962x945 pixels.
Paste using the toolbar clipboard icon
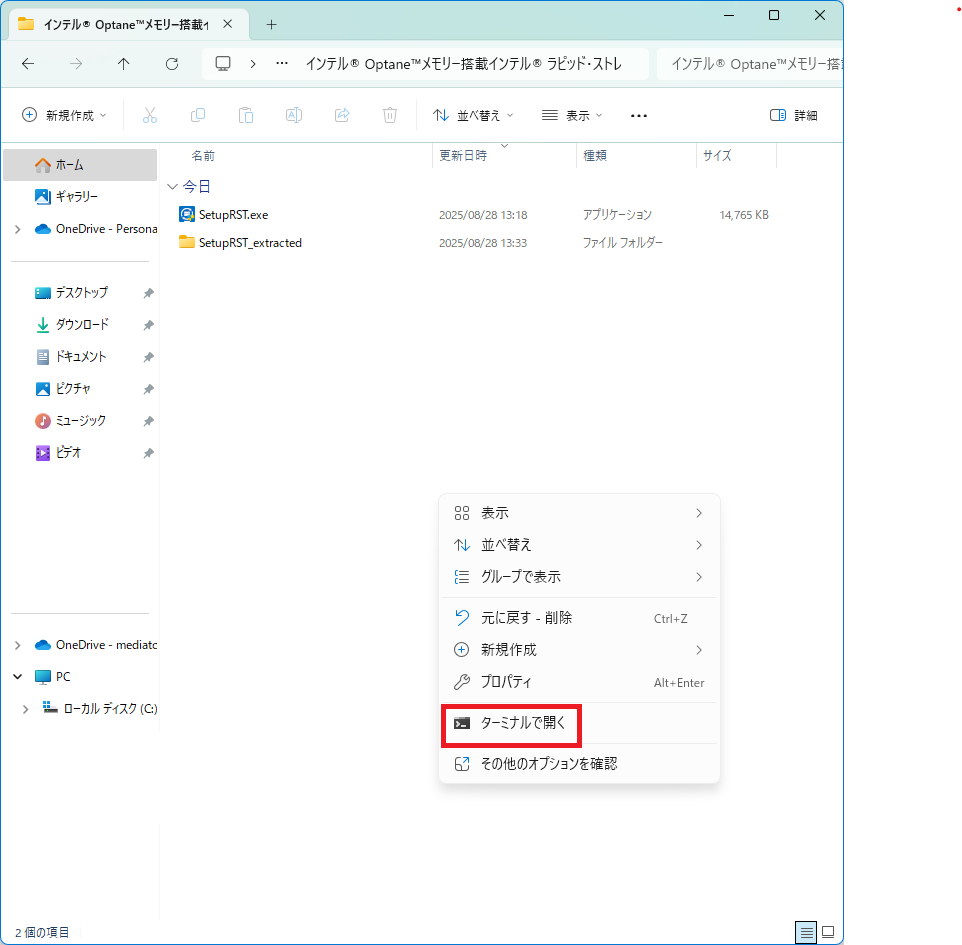click(246, 115)
